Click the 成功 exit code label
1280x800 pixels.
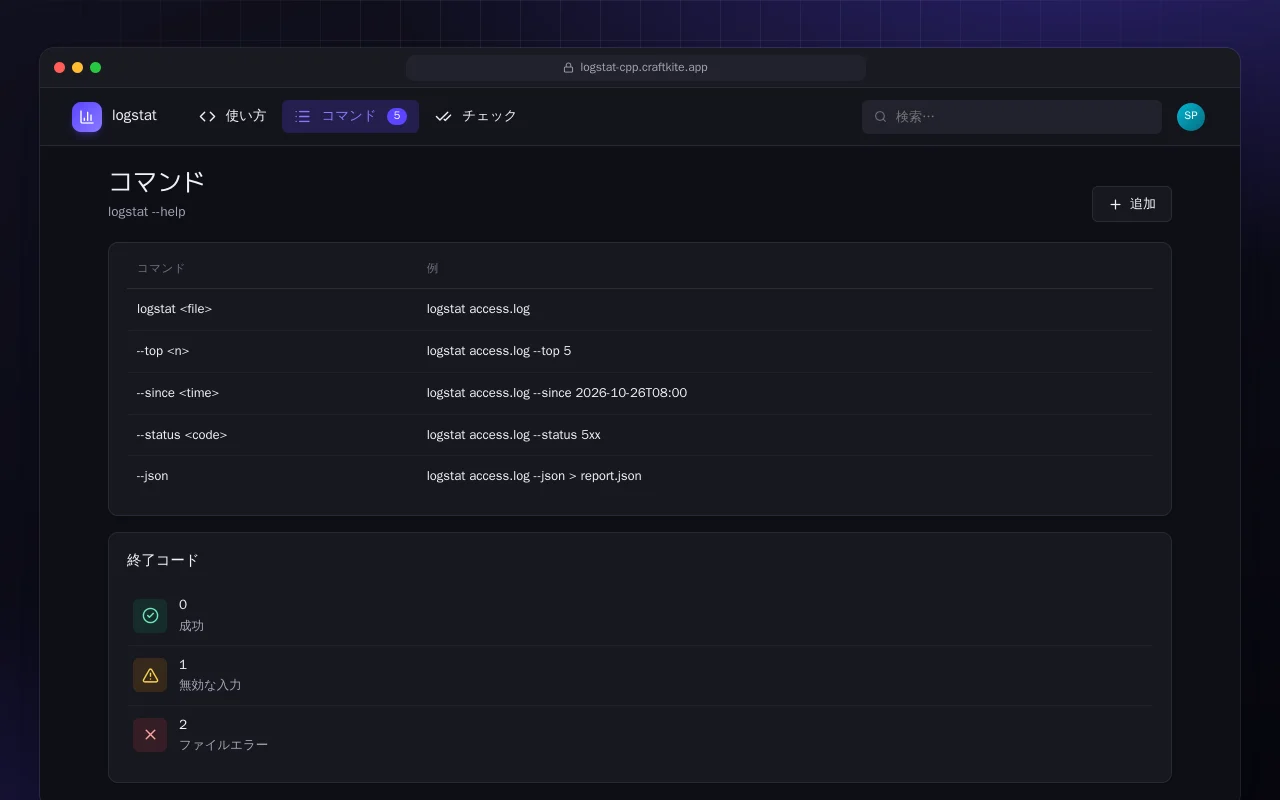[191, 626]
